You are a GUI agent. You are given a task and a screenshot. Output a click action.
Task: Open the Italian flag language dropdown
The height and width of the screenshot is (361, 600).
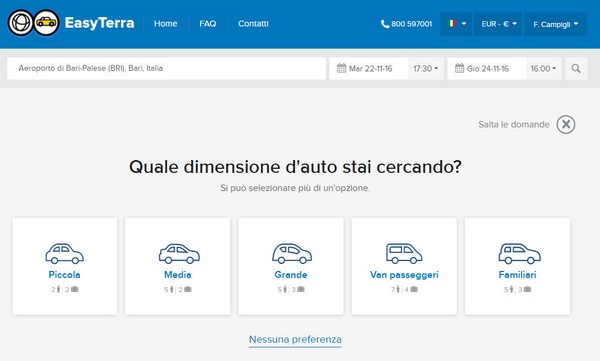click(x=456, y=24)
